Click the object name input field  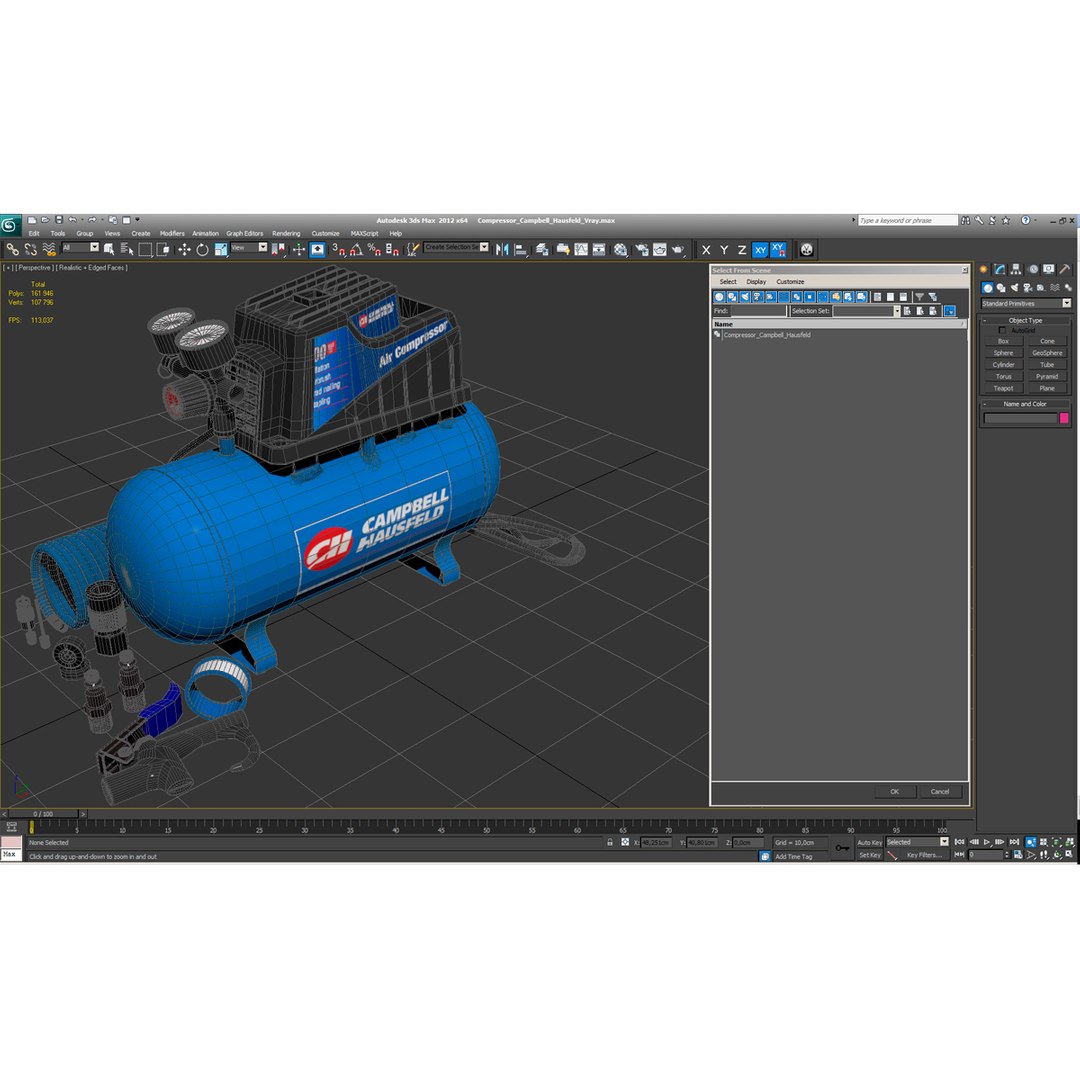(x=1020, y=418)
